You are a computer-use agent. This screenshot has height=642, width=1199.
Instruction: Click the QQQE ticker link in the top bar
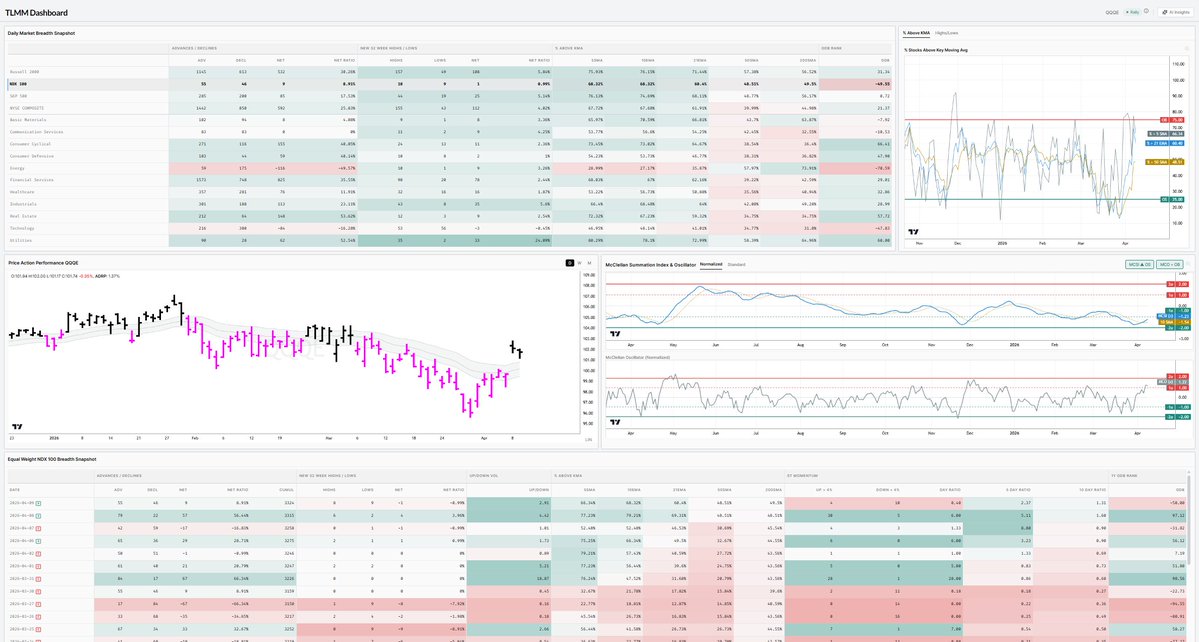1111,11
